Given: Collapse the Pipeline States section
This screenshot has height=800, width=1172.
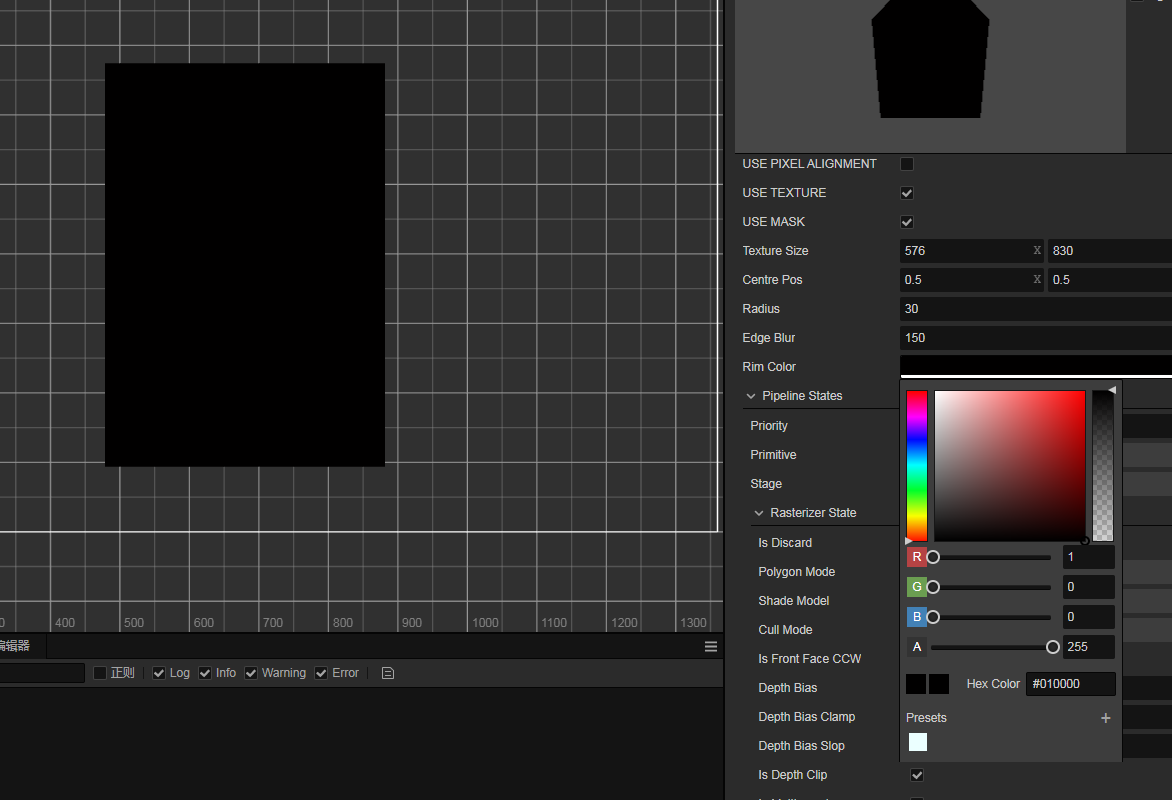Looking at the screenshot, I should point(751,396).
